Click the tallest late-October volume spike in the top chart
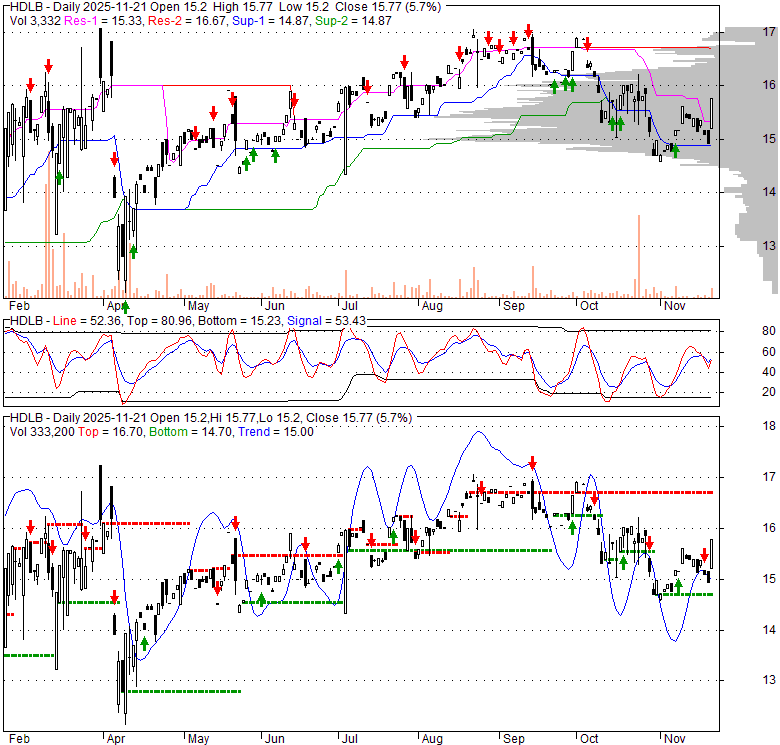The height and width of the screenshot is (745, 780). (x=639, y=256)
